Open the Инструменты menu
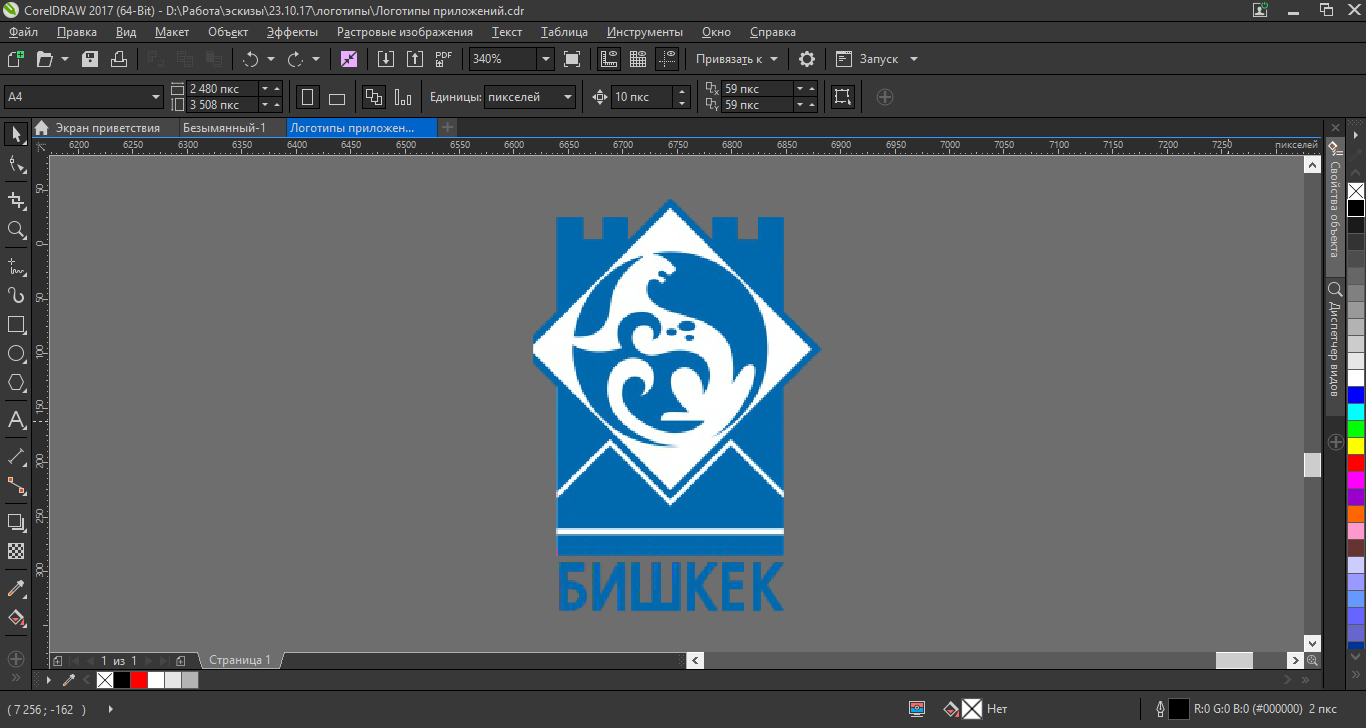The width and height of the screenshot is (1366, 728). 645,32
